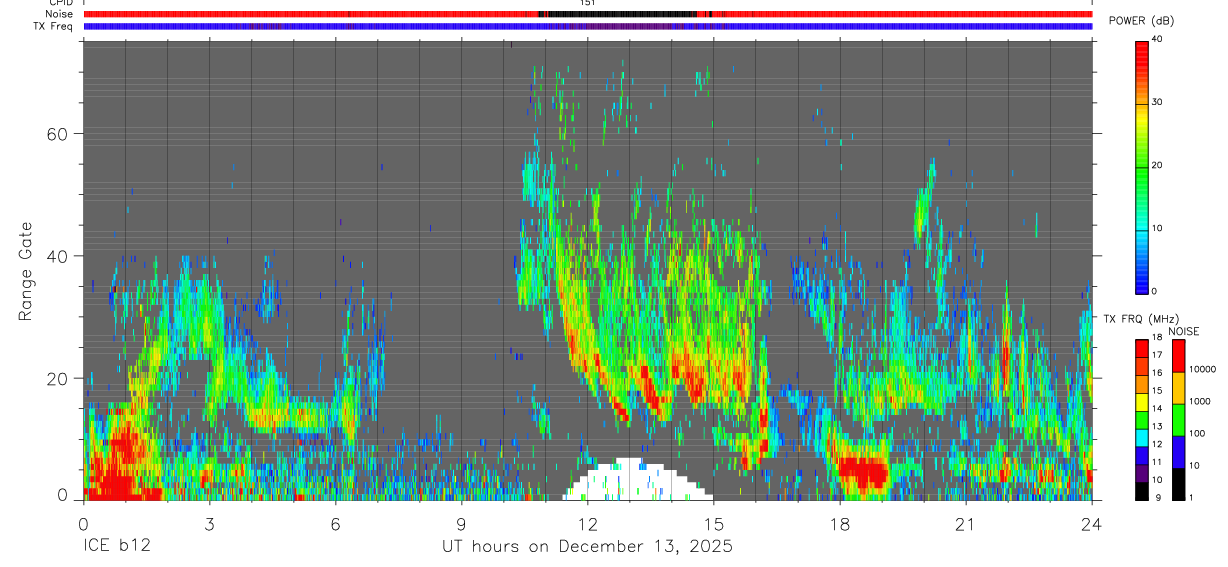Click the '16' label on TX FRQ scale
1228x567 pixels.
coord(1157,373)
